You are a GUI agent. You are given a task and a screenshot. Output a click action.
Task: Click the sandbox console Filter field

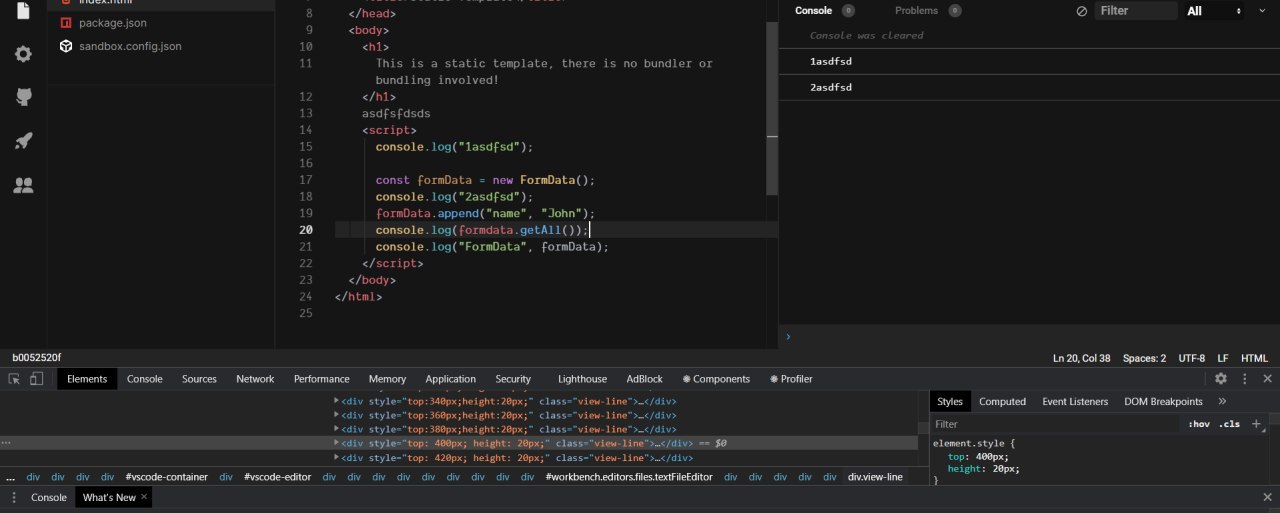[1136, 11]
